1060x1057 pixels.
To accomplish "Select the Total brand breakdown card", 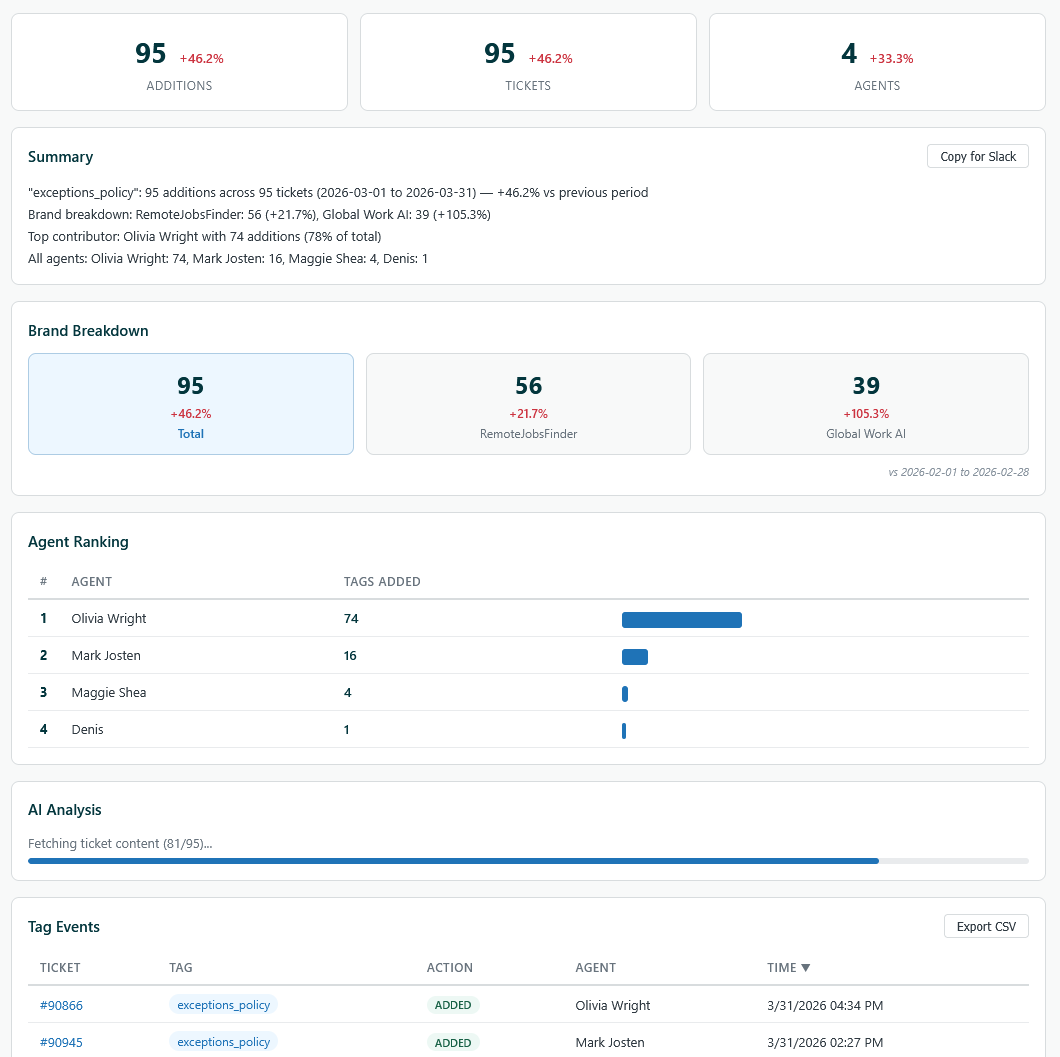I will coord(190,403).
